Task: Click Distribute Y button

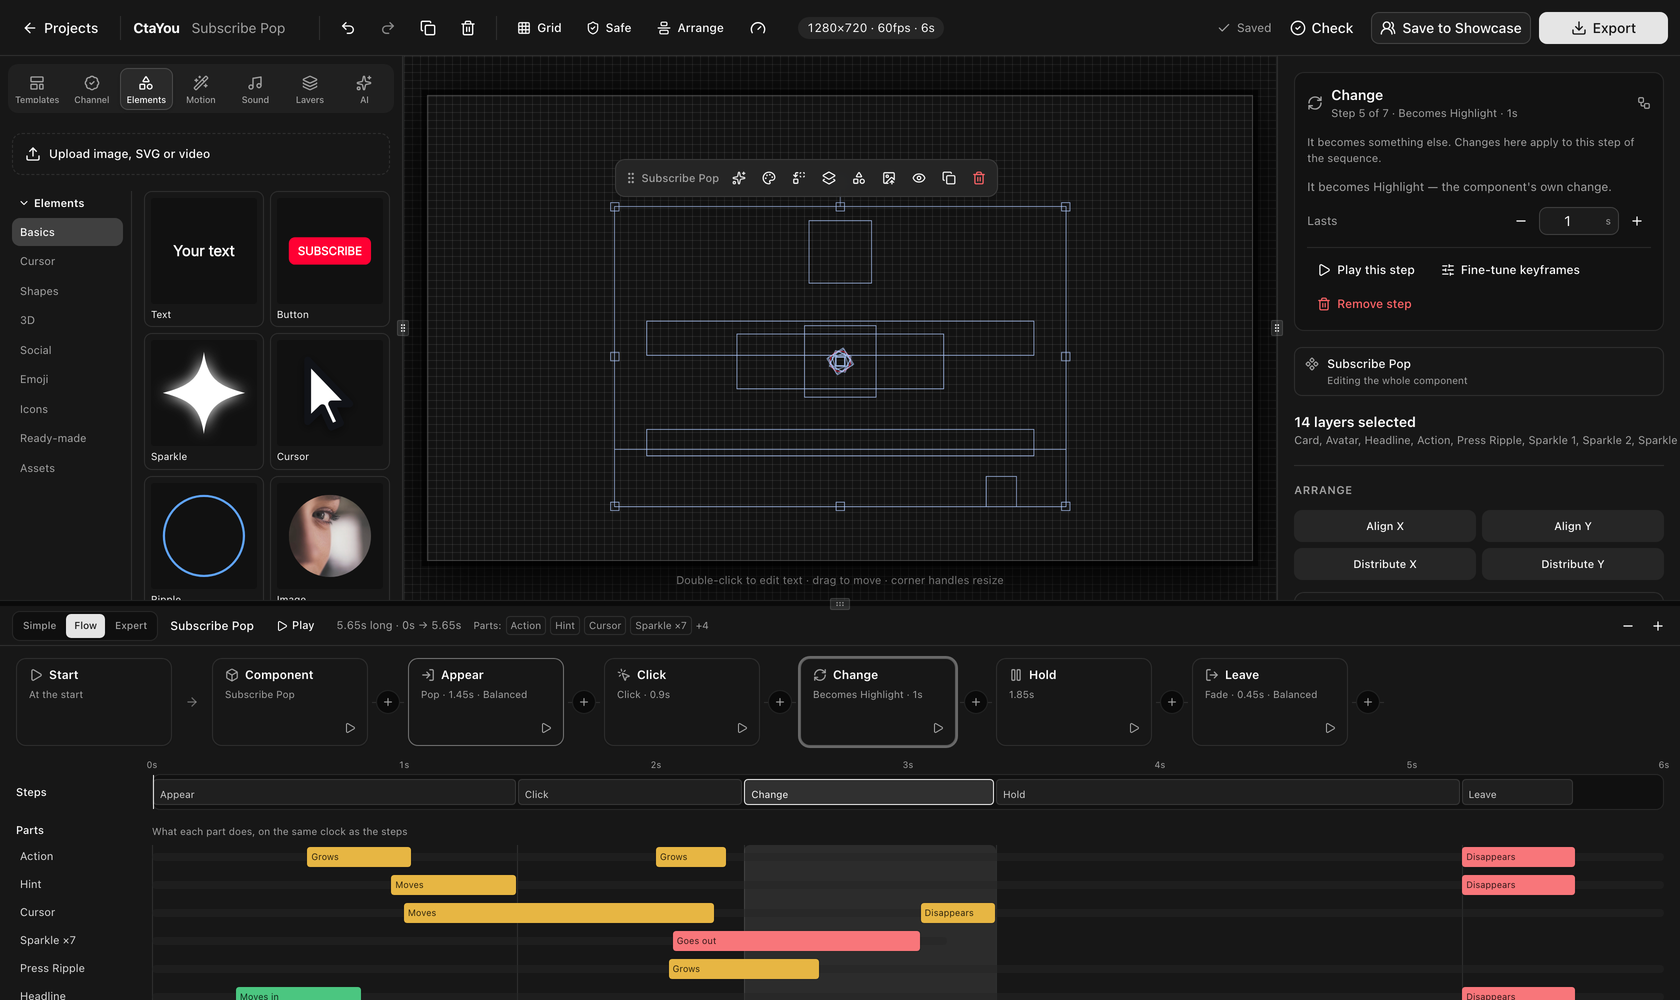Action: pyautogui.click(x=1572, y=564)
